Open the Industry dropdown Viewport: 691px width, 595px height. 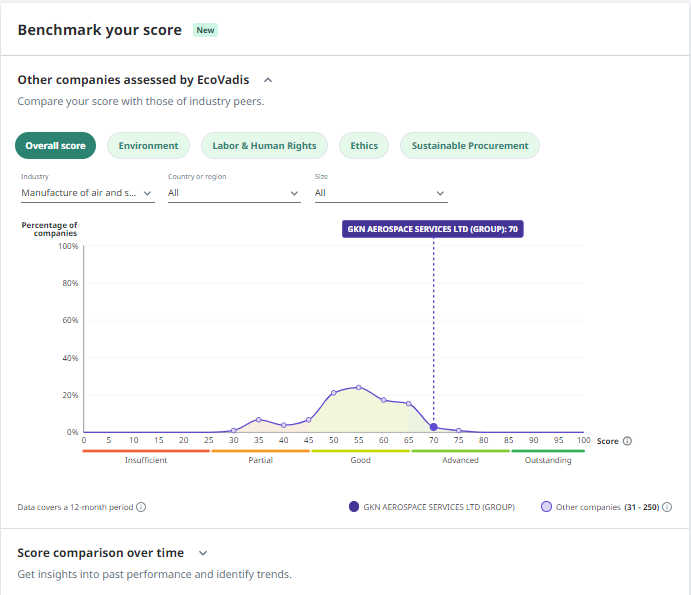88,193
